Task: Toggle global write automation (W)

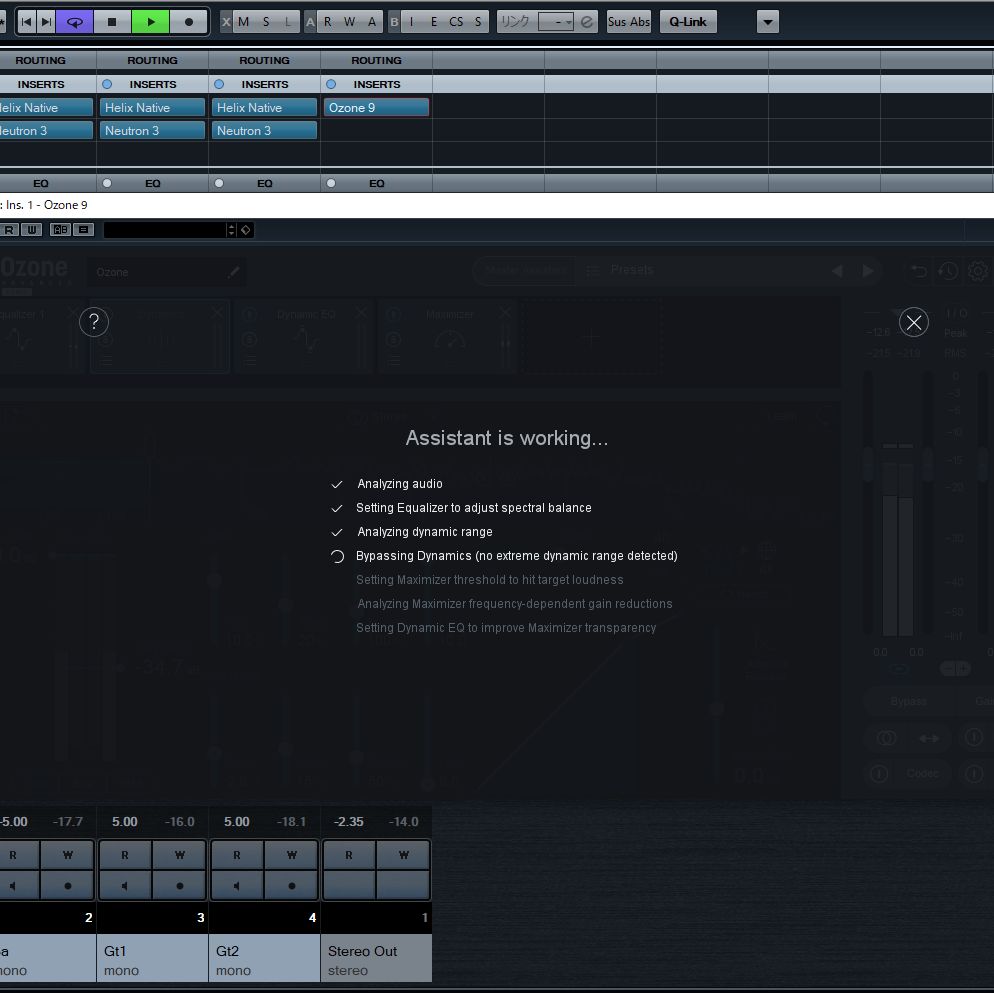Action: click(349, 22)
